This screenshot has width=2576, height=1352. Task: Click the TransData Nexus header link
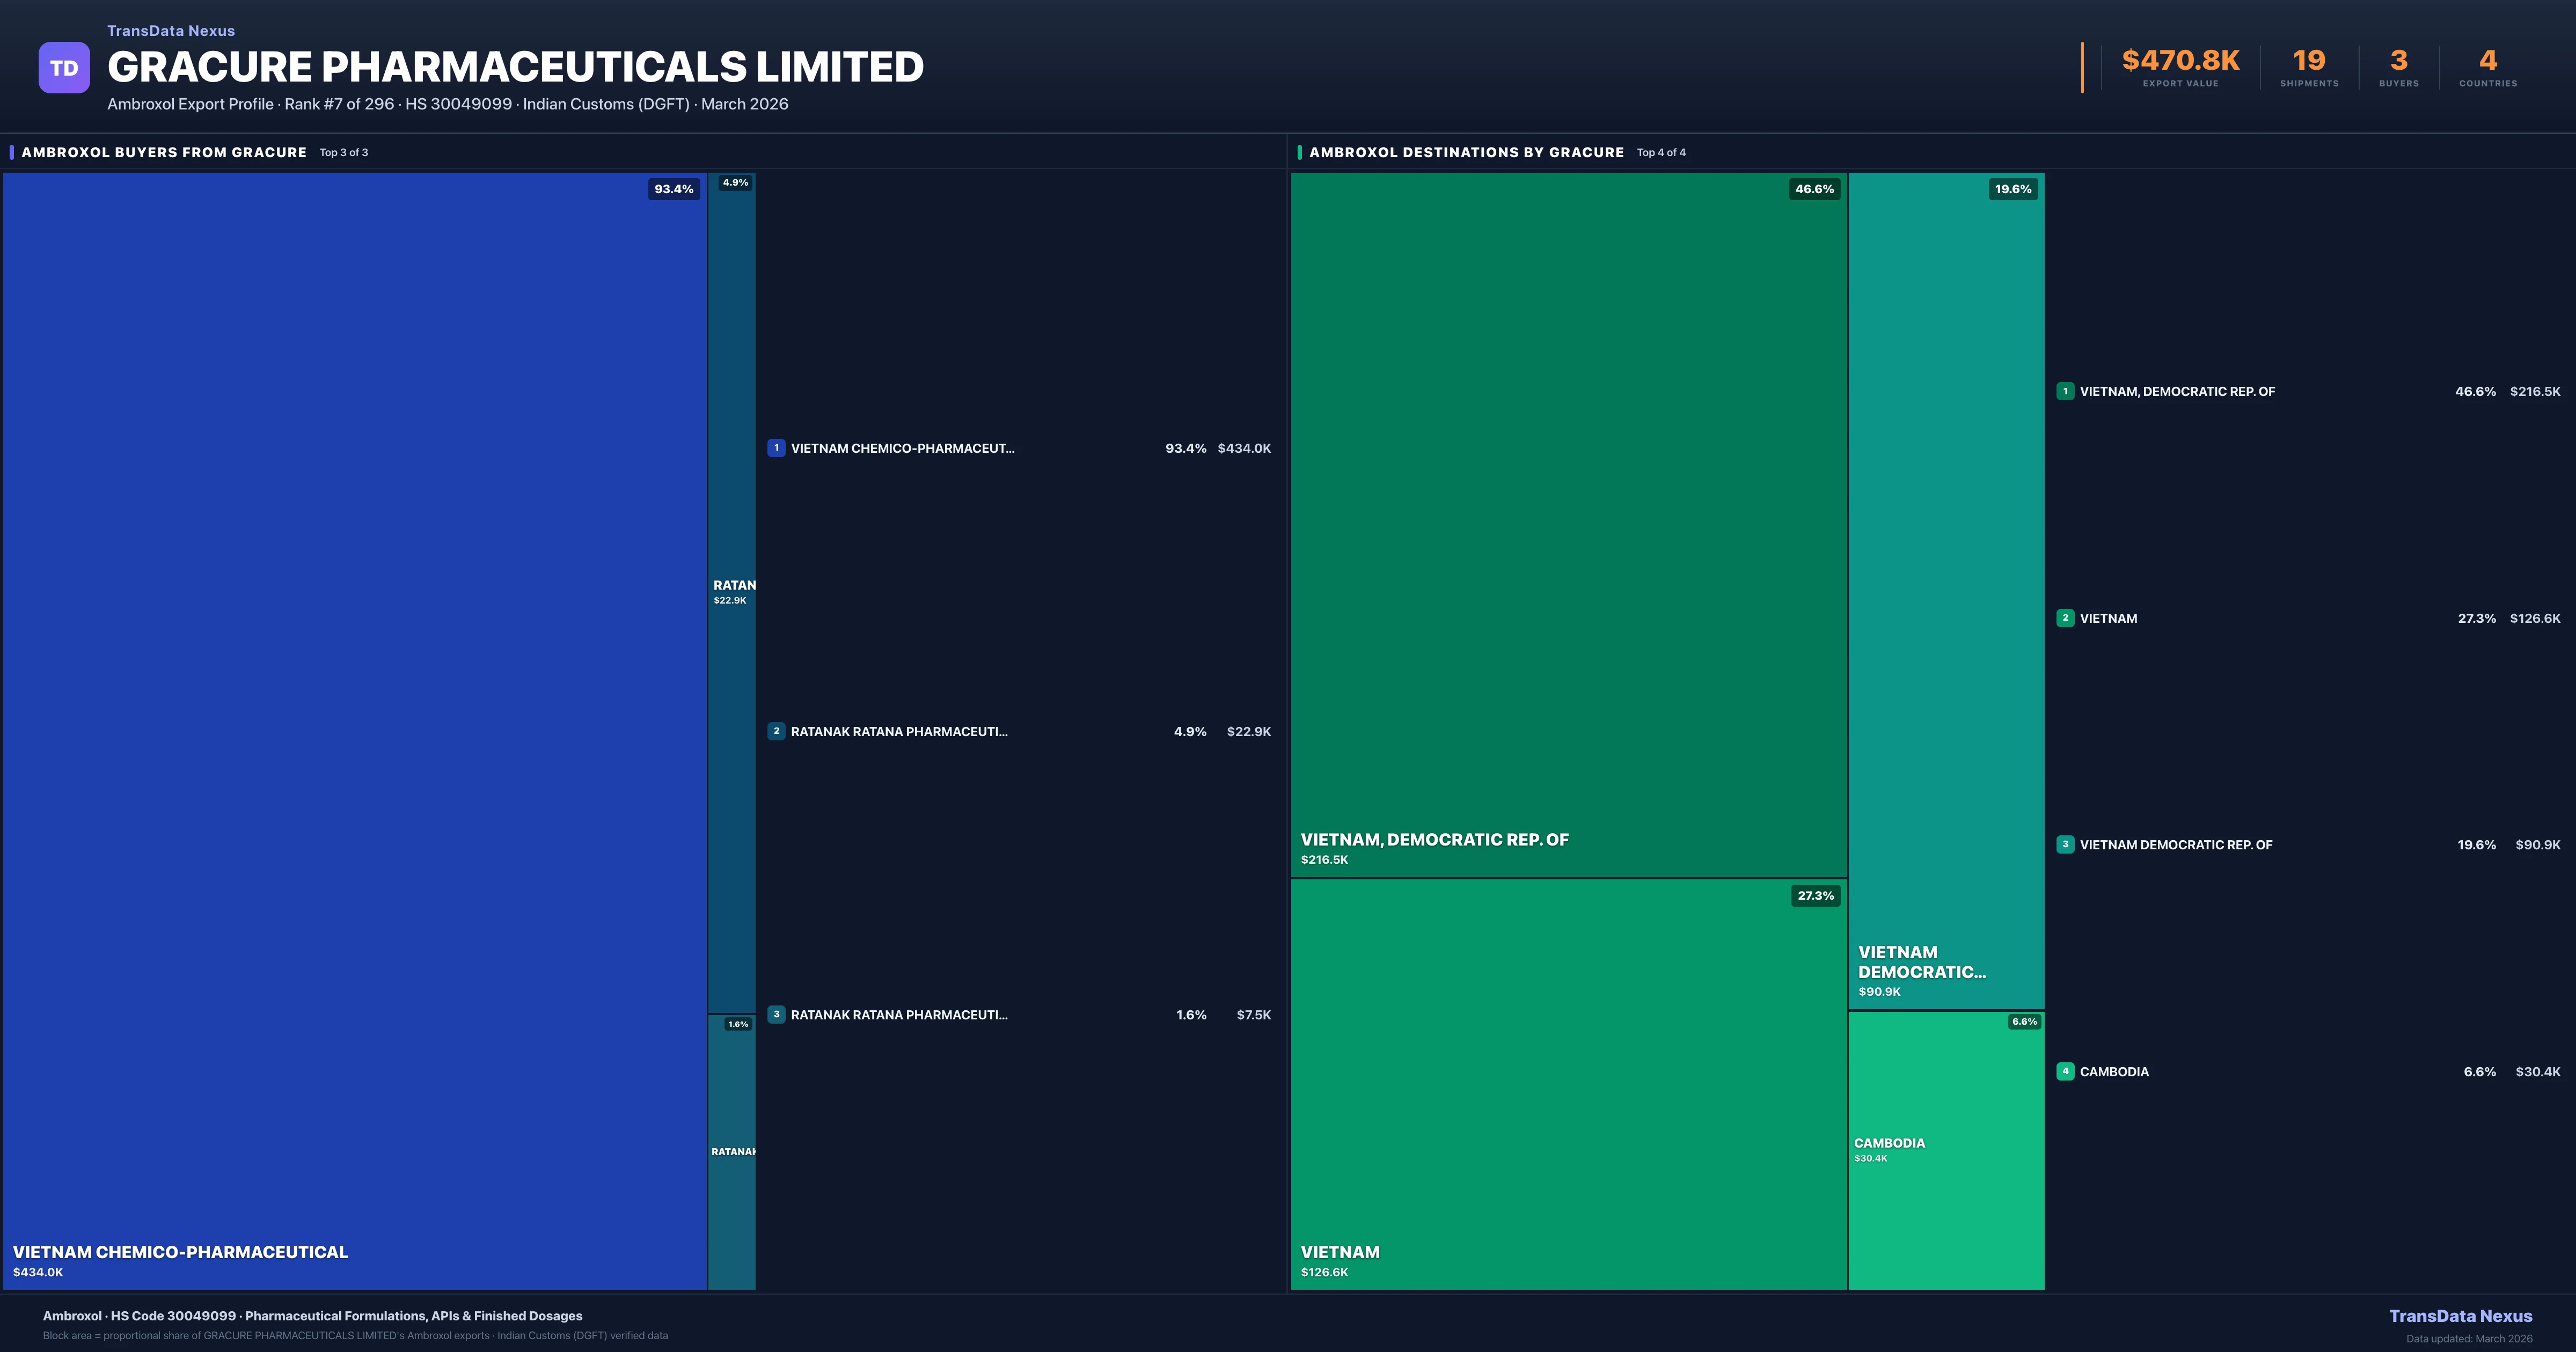pos(171,31)
